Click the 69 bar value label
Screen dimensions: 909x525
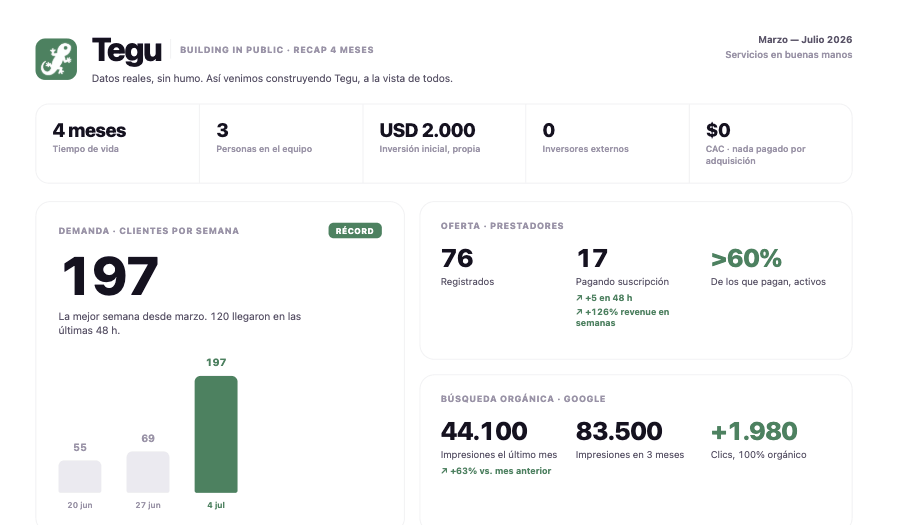click(x=148, y=438)
